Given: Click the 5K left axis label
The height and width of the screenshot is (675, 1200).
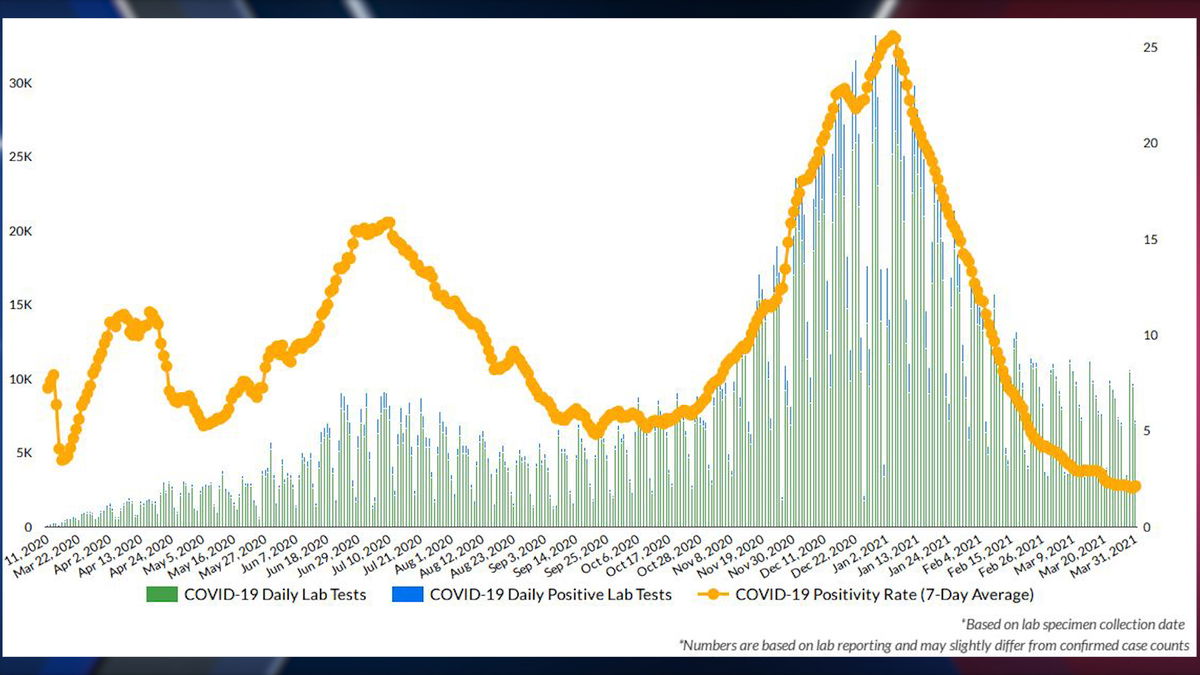Looking at the screenshot, I should click(24, 453).
